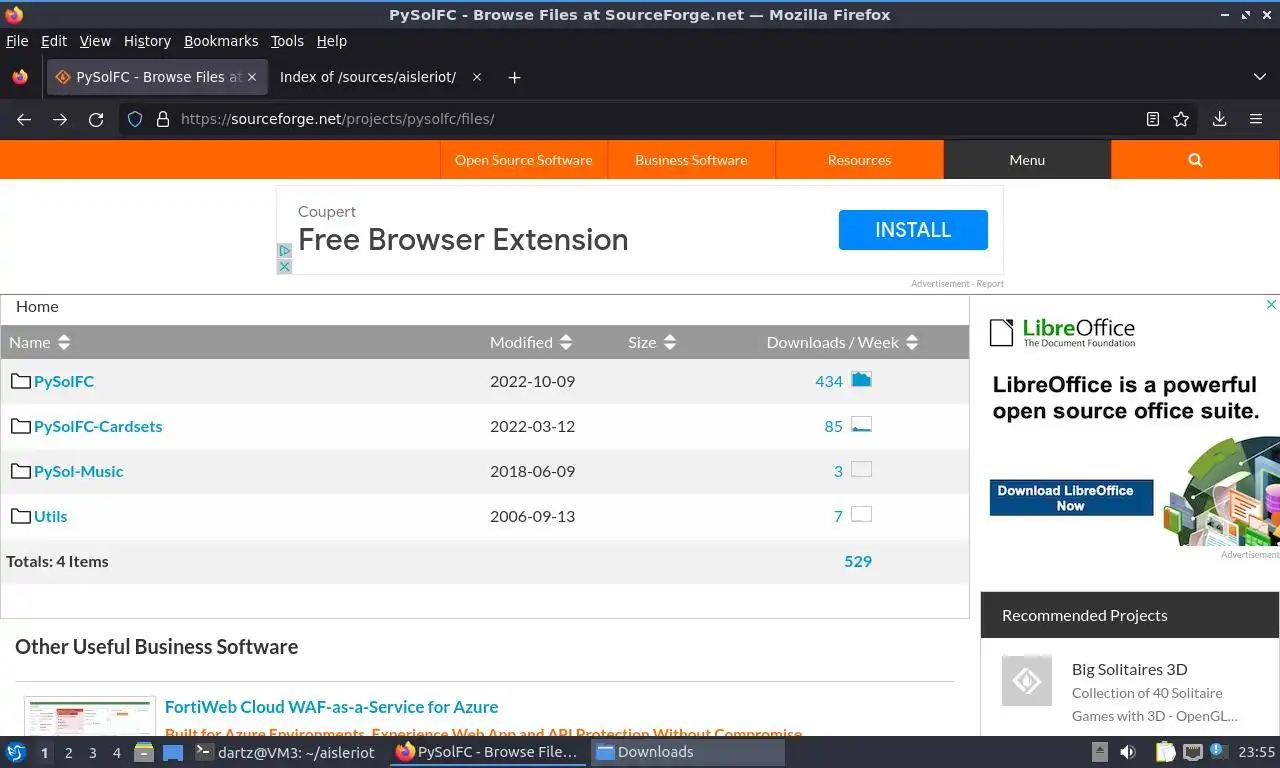Open the Help menu
The height and width of the screenshot is (768, 1280).
(x=332, y=41)
